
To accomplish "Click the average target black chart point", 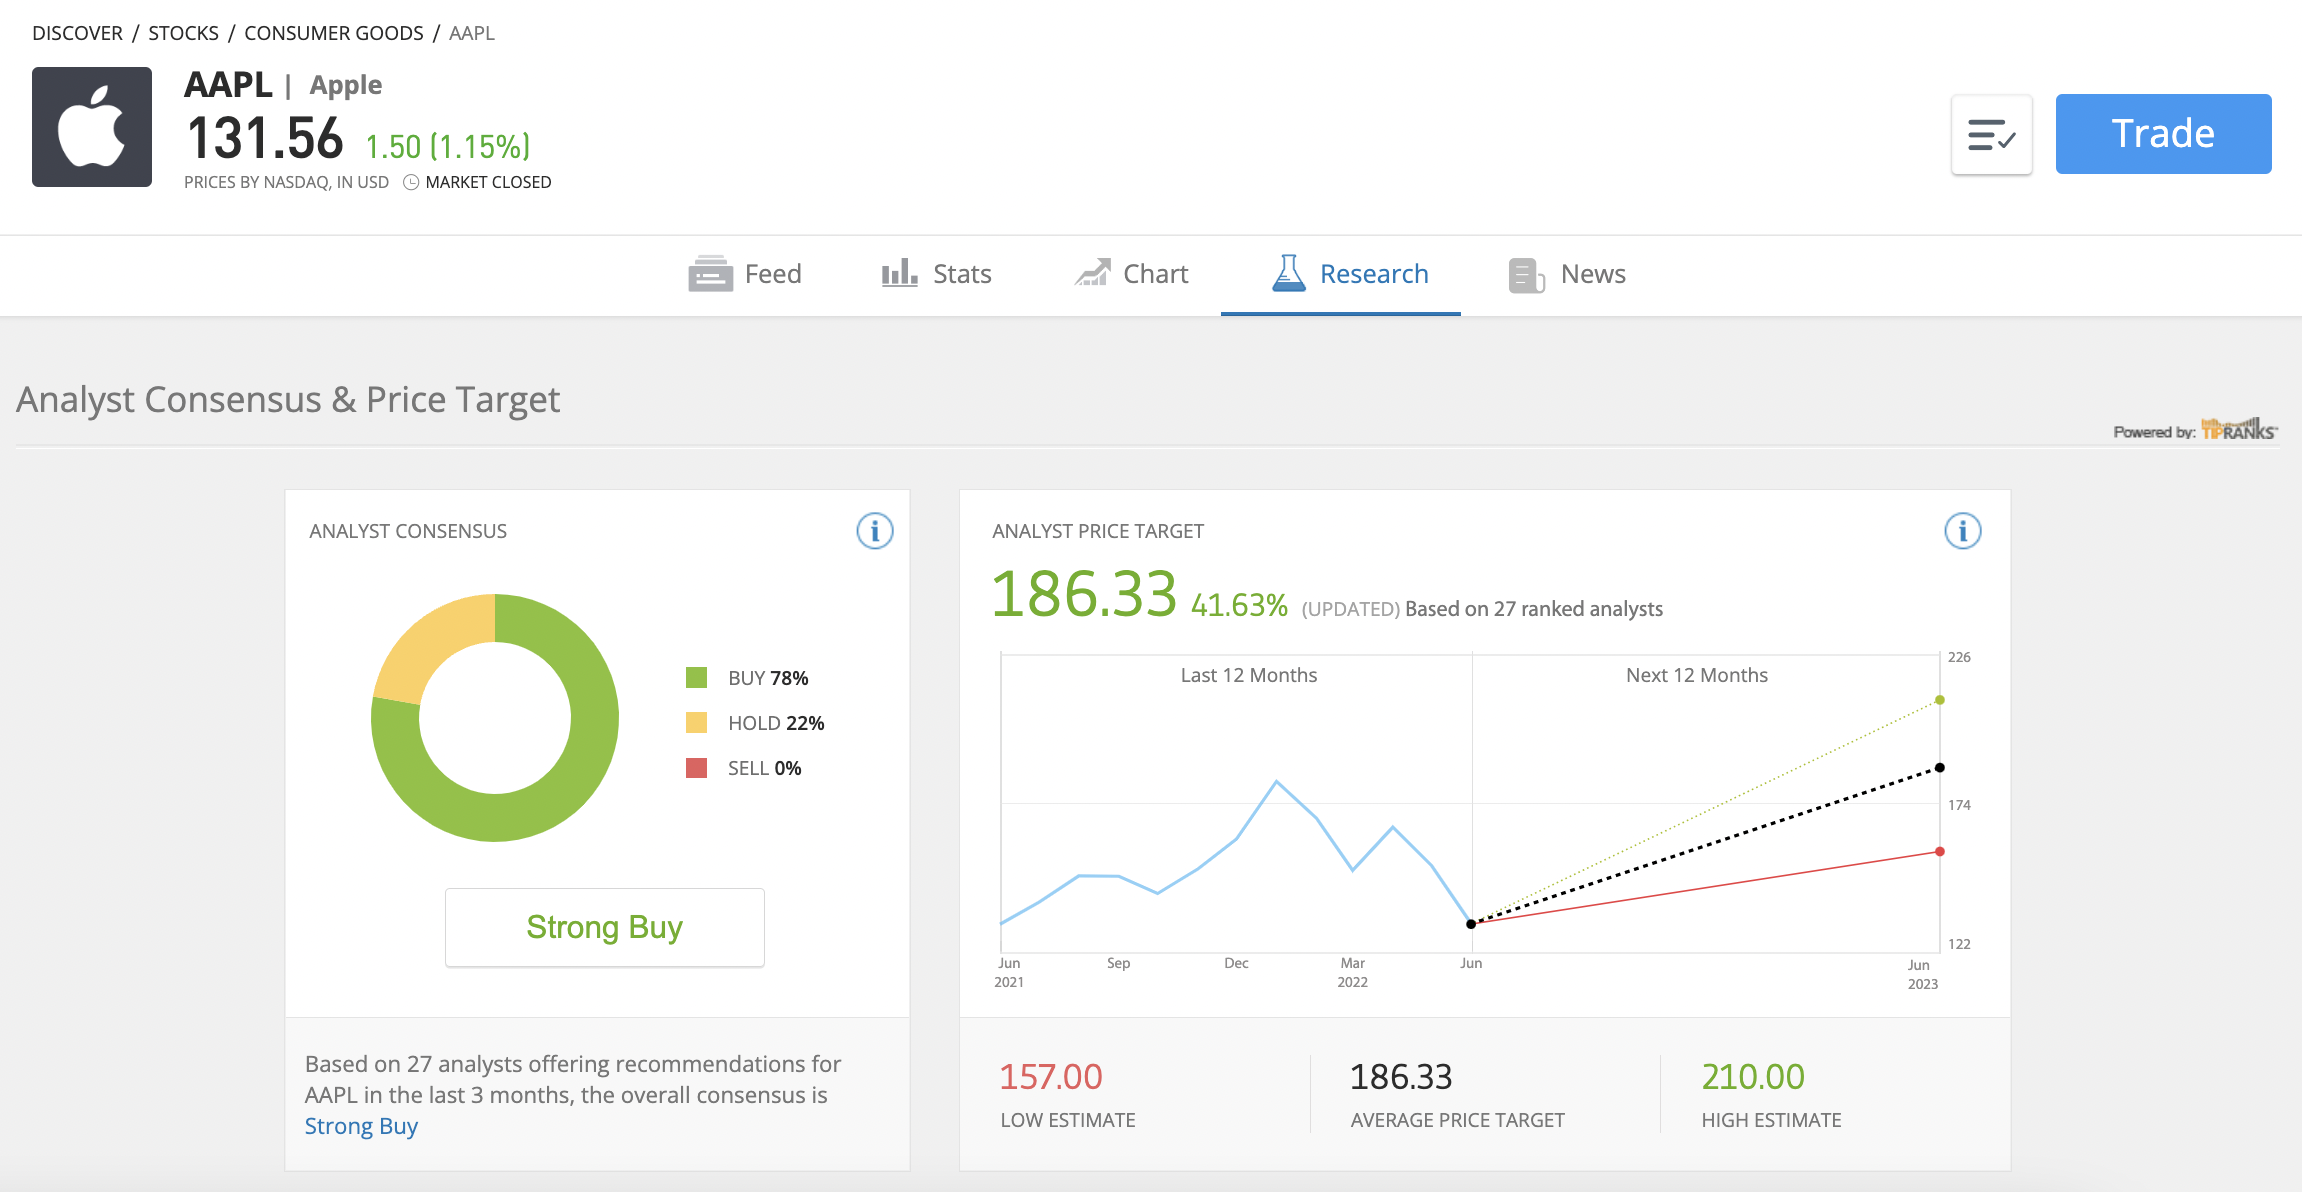I will click(1939, 768).
